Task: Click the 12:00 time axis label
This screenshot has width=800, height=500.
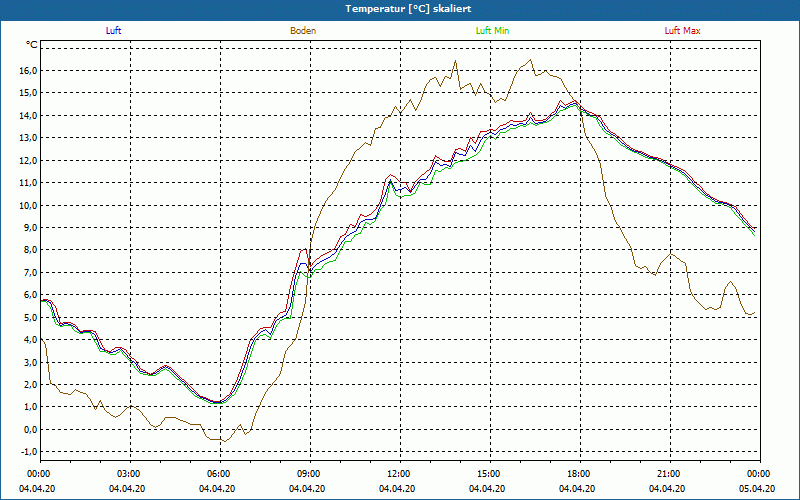Action: tap(399, 474)
